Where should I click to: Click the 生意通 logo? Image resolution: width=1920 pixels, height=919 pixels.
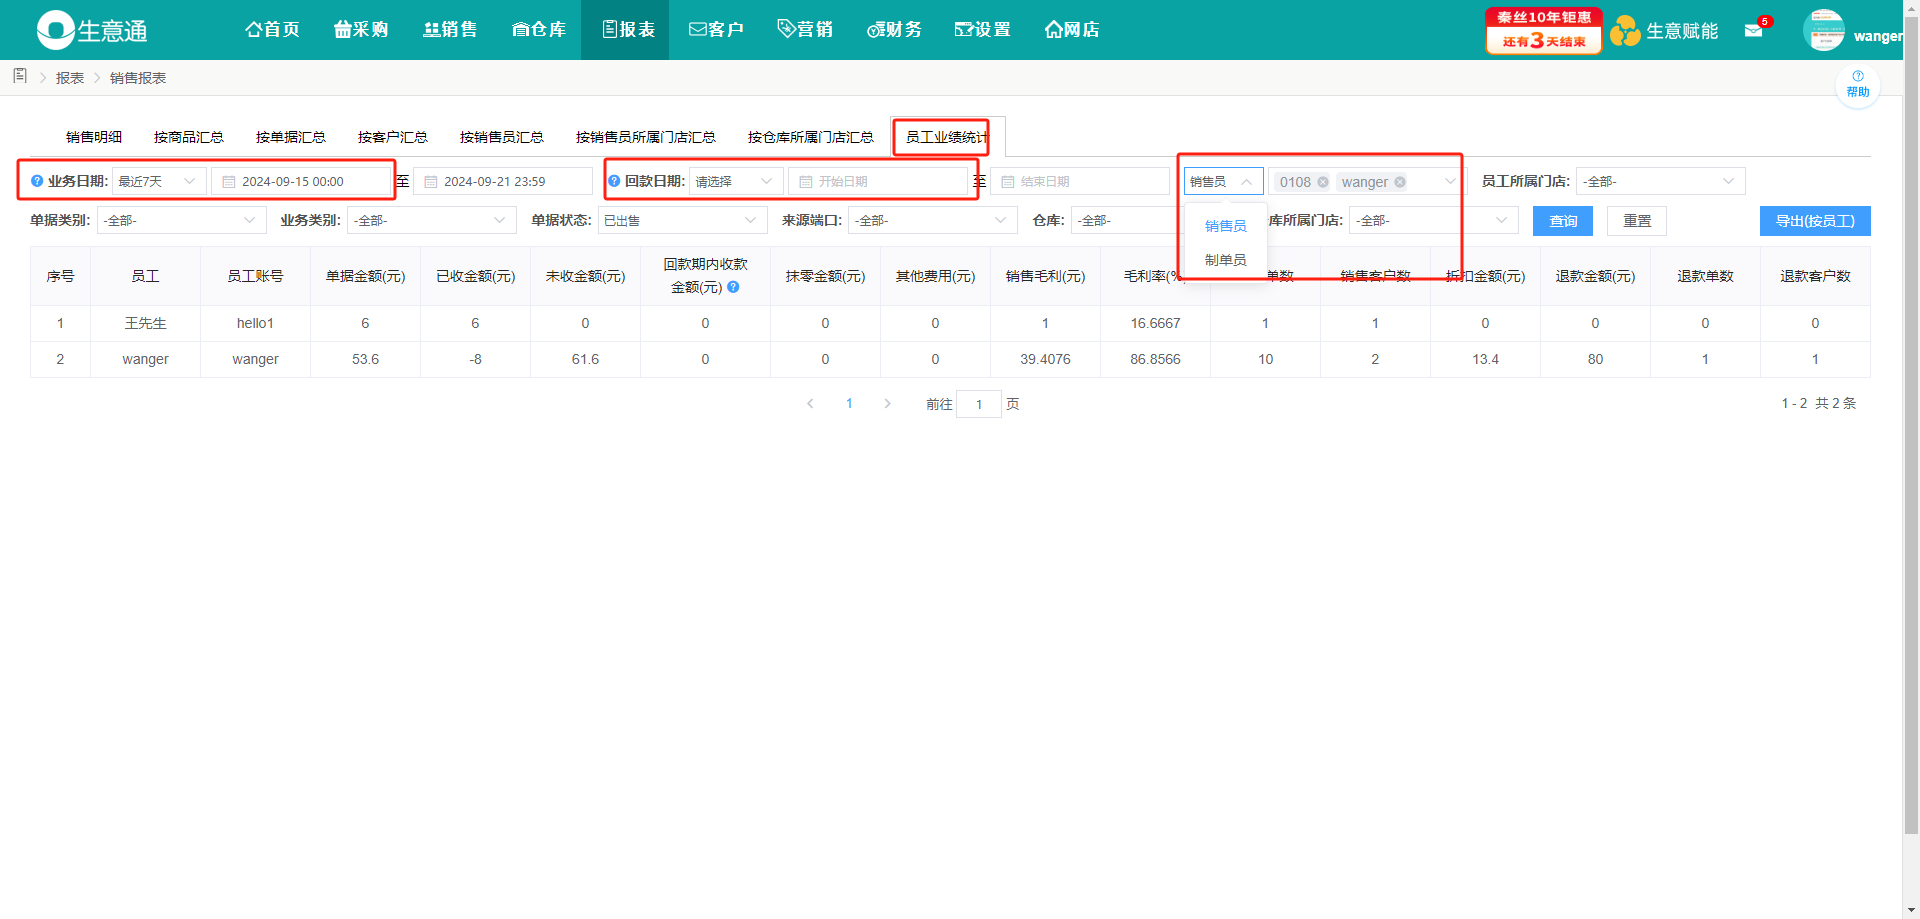92,30
